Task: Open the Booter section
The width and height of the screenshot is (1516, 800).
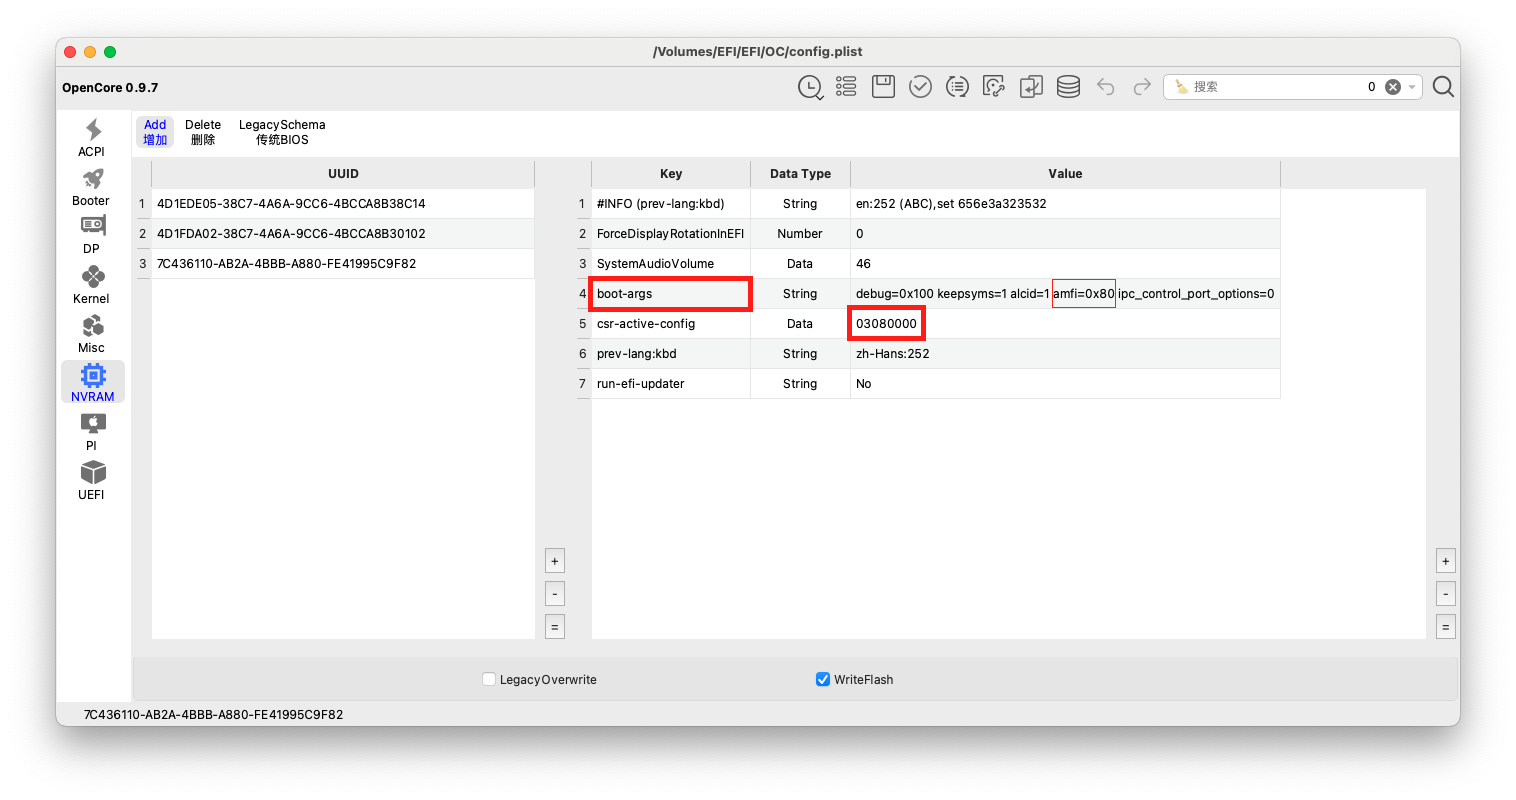Action: pos(92,186)
